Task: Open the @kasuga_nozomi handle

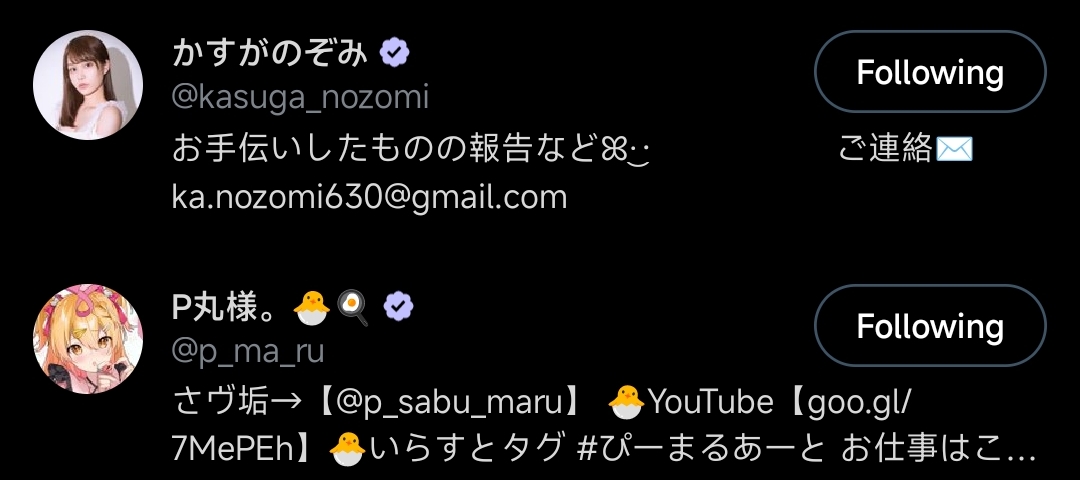Action: point(300,97)
